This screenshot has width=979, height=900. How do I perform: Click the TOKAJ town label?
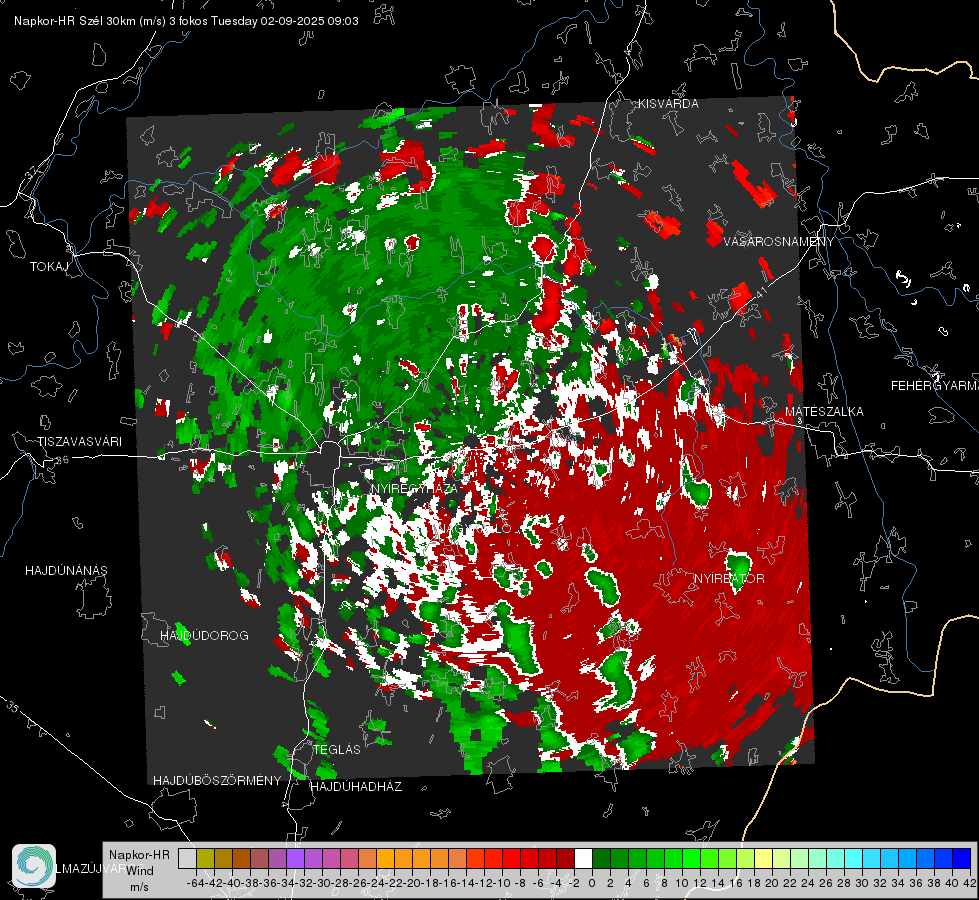(x=49, y=267)
